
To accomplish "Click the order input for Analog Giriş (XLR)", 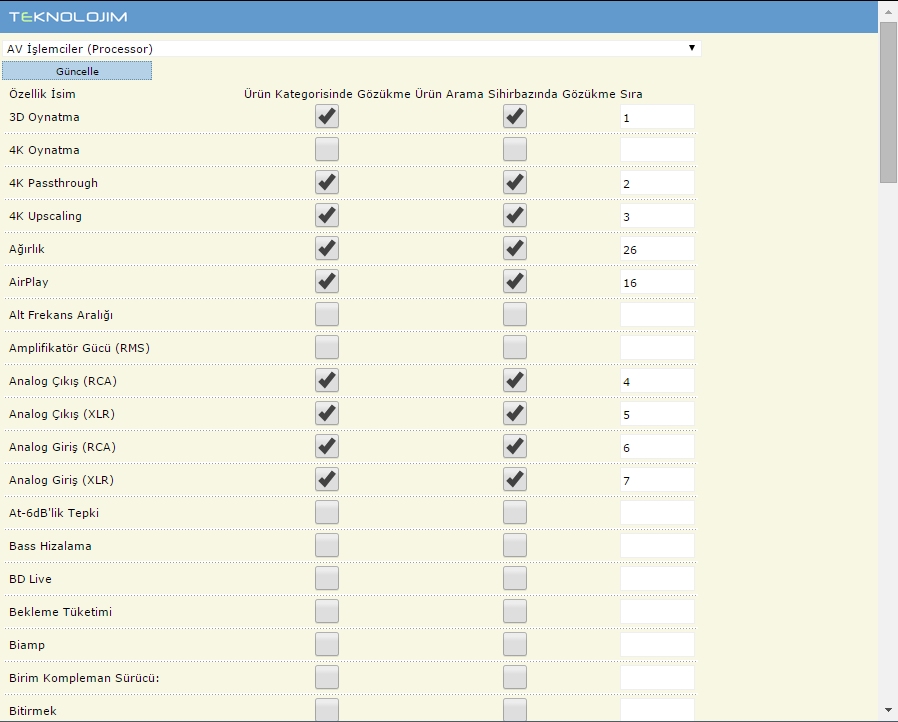I will pos(657,480).
